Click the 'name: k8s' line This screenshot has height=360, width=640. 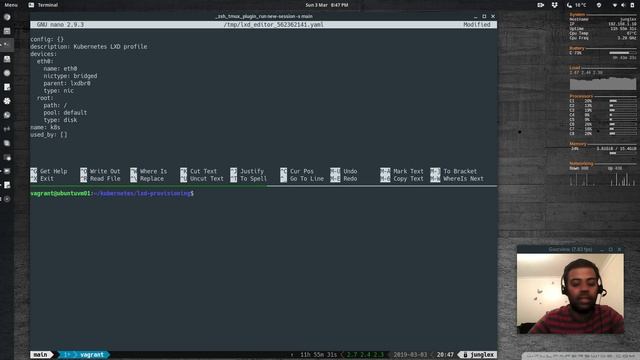45,127
